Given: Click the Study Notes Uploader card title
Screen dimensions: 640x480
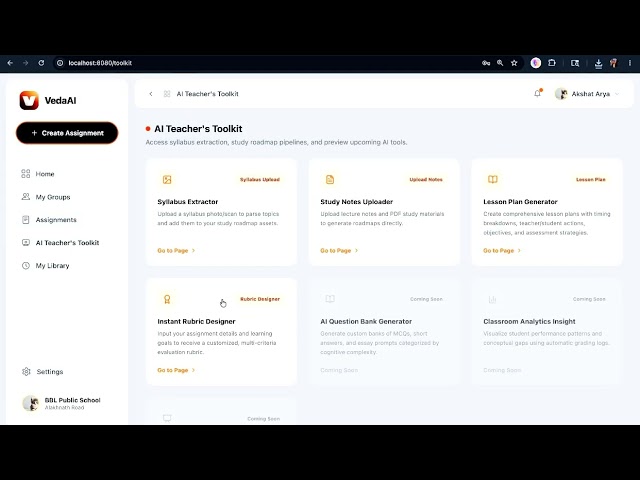Looking at the screenshot, I should 356,202.
